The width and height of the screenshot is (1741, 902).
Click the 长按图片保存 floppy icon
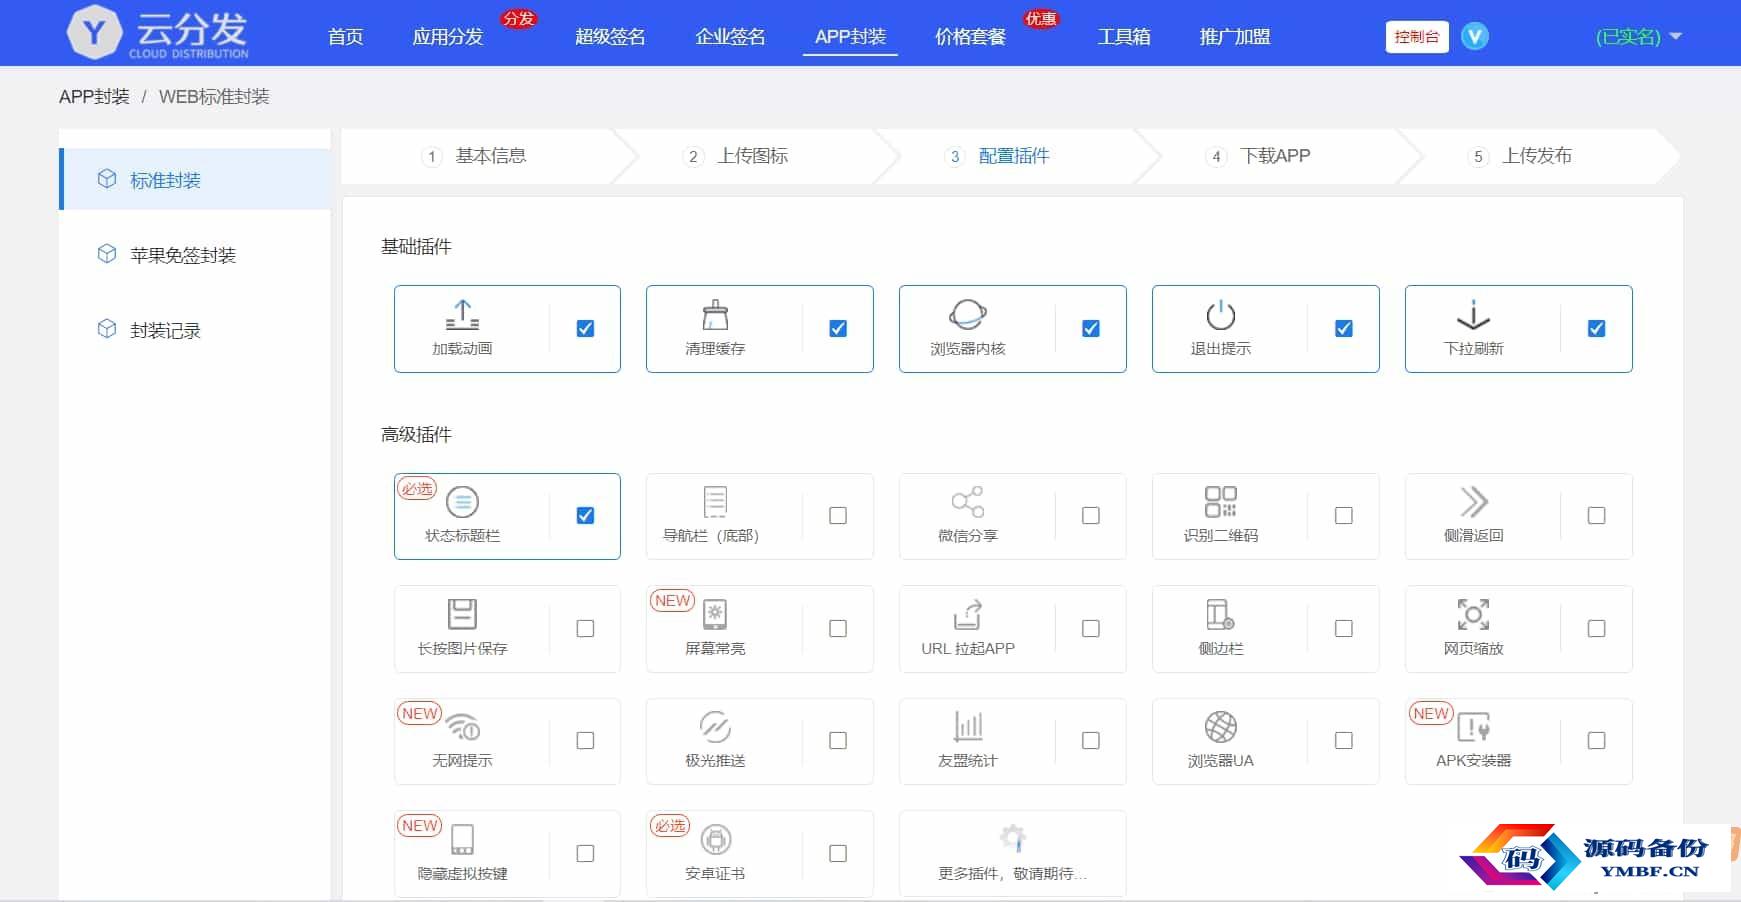point(462,614)
